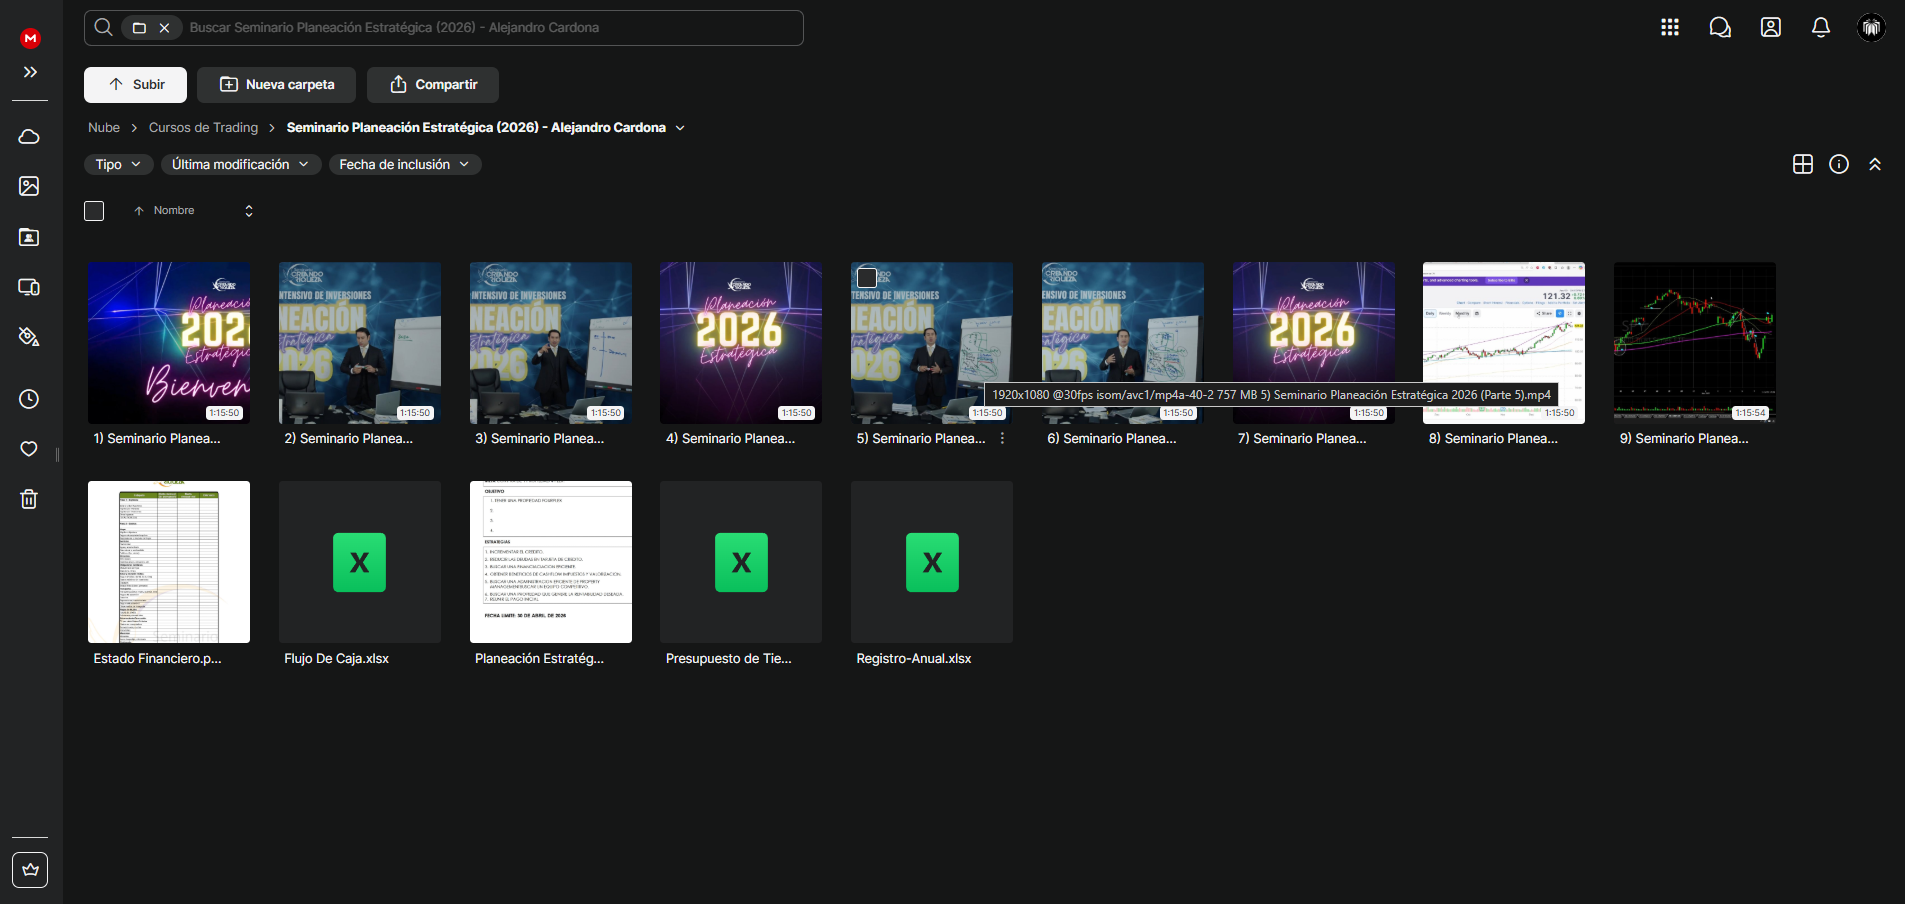This screenshot has height=904, width=1905.
Task: Clear the folder filter chip in search
Action: 165,28
